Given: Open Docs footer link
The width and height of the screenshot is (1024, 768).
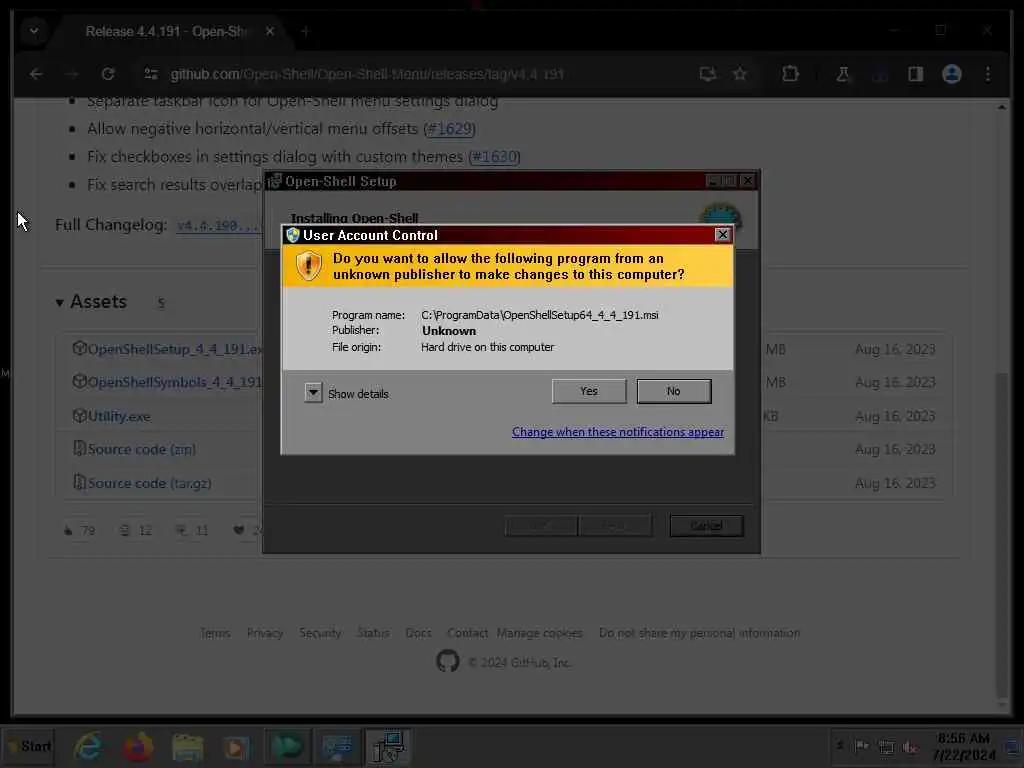Looking at the screenshot, I should [x=419, y=633].
